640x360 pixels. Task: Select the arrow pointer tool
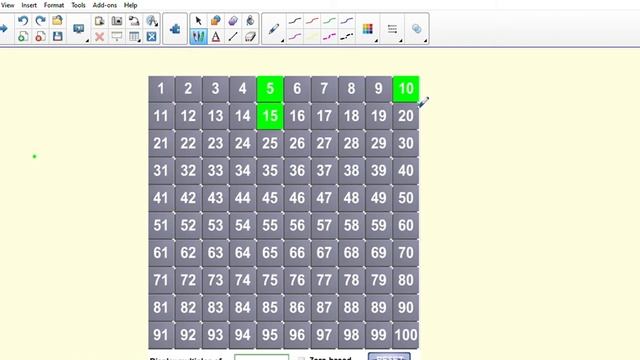[x=198, y=21]
